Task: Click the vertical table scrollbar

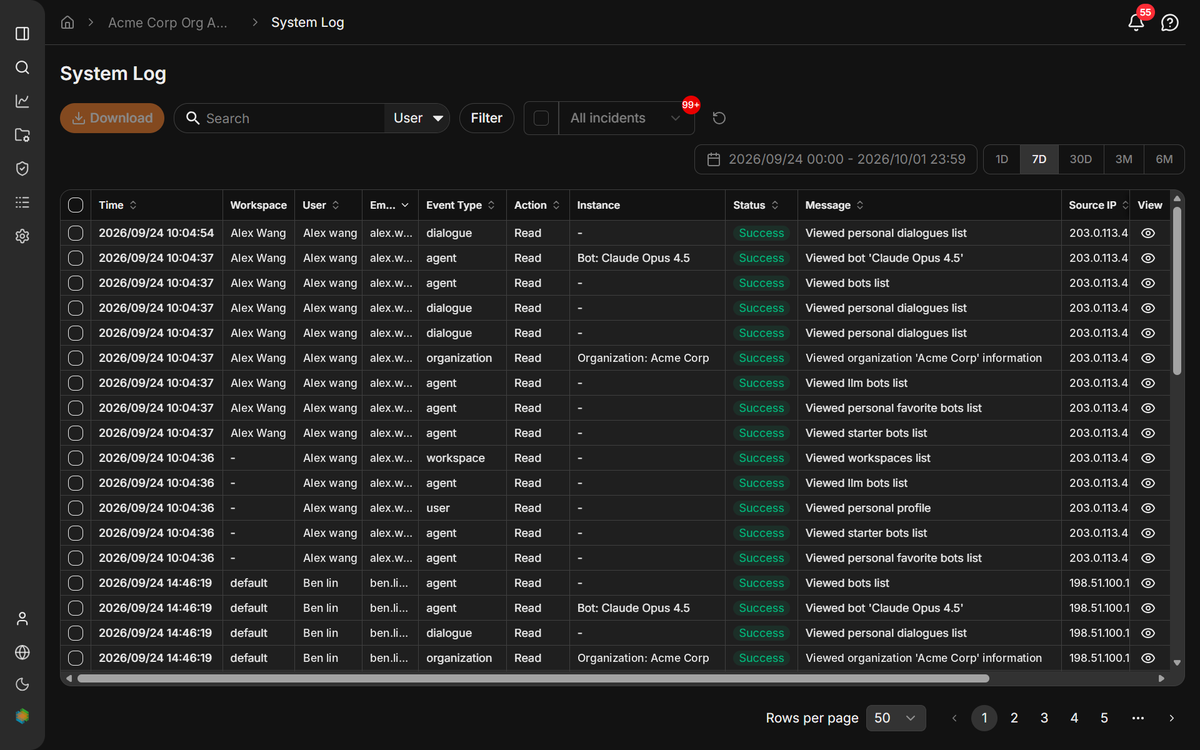Action: tap(1177, 292)
